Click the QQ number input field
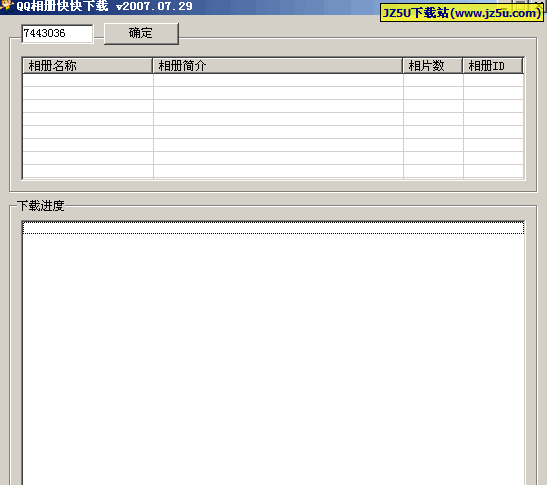Viewport: 547px width, 485px height. (x=57, y=33)
